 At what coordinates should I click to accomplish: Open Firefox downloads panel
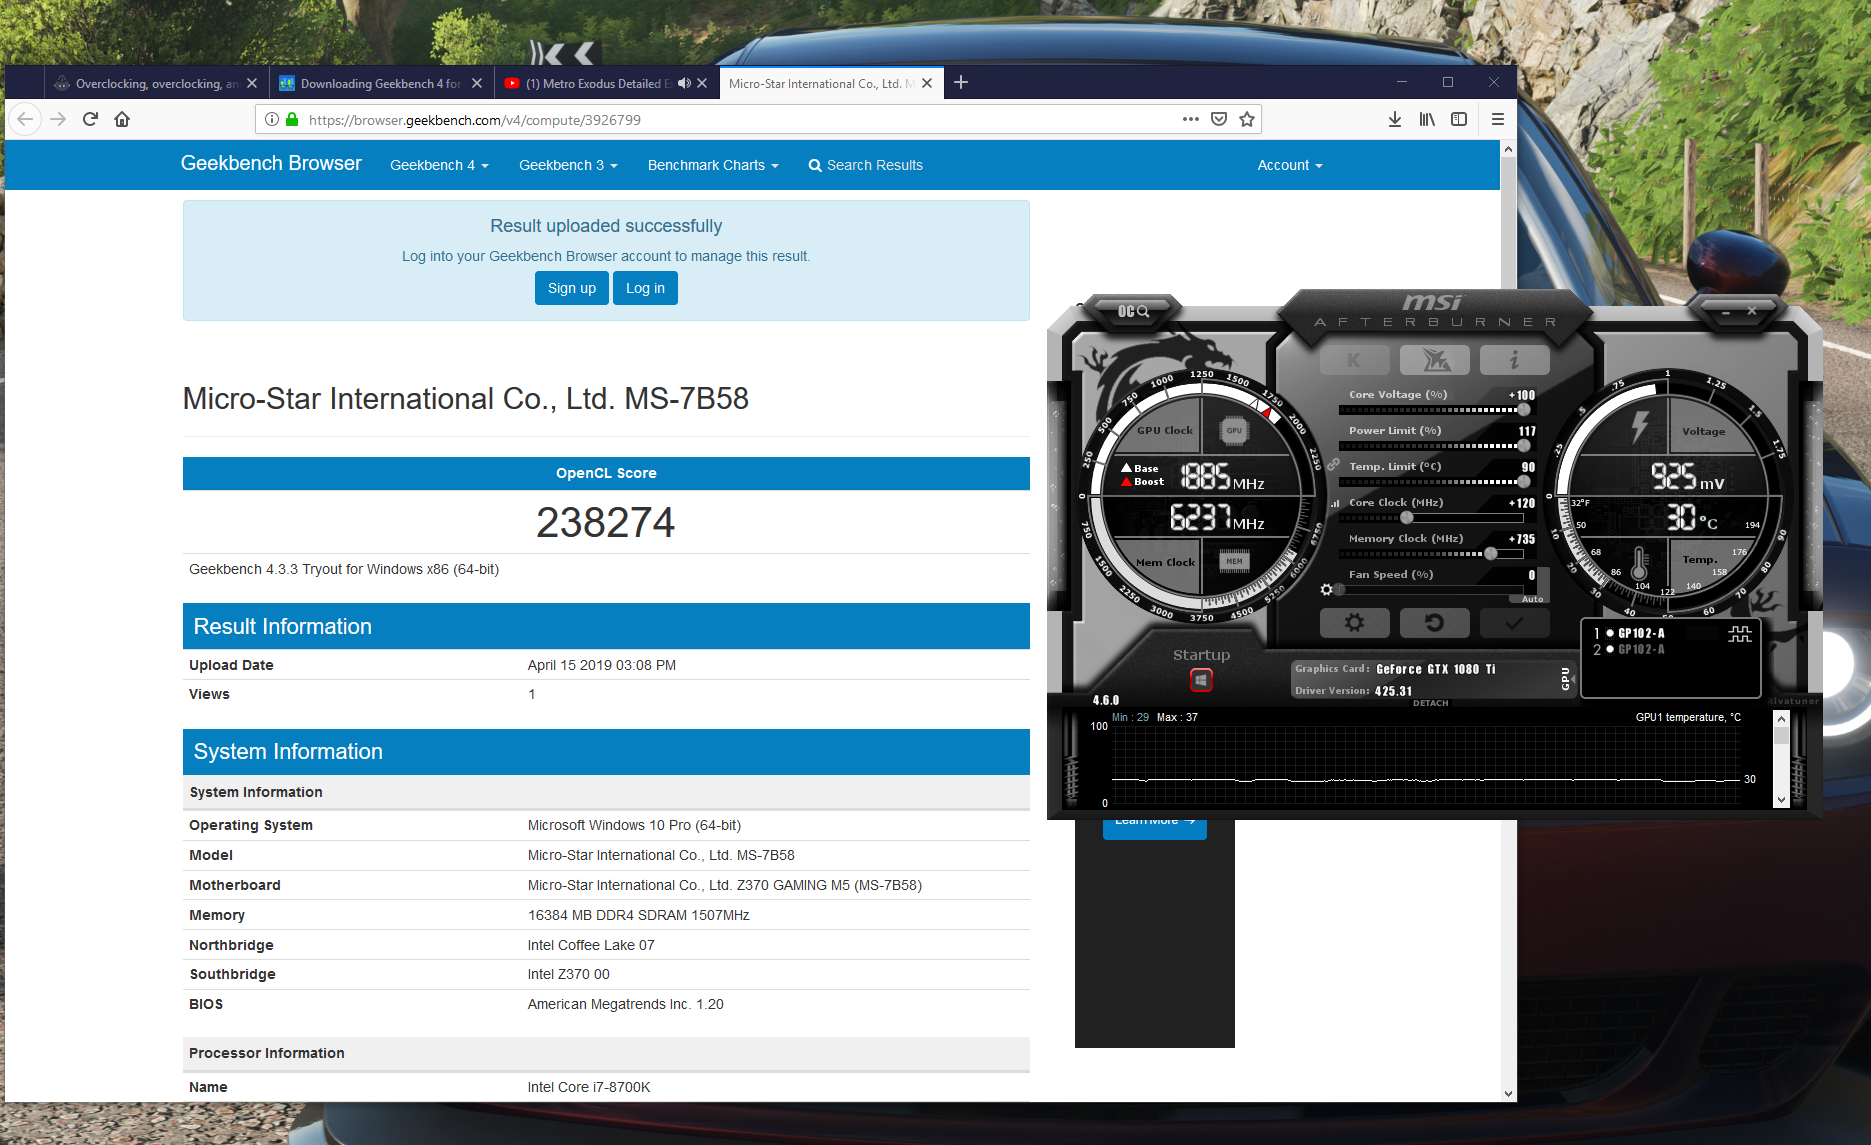1394,119
